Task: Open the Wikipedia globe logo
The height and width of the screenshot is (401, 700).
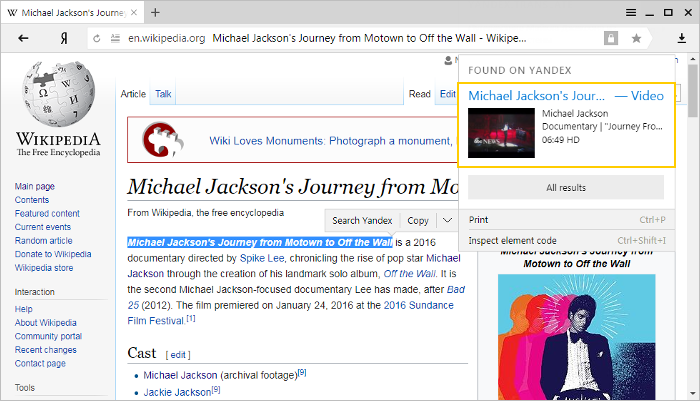Action: point(58,94)
